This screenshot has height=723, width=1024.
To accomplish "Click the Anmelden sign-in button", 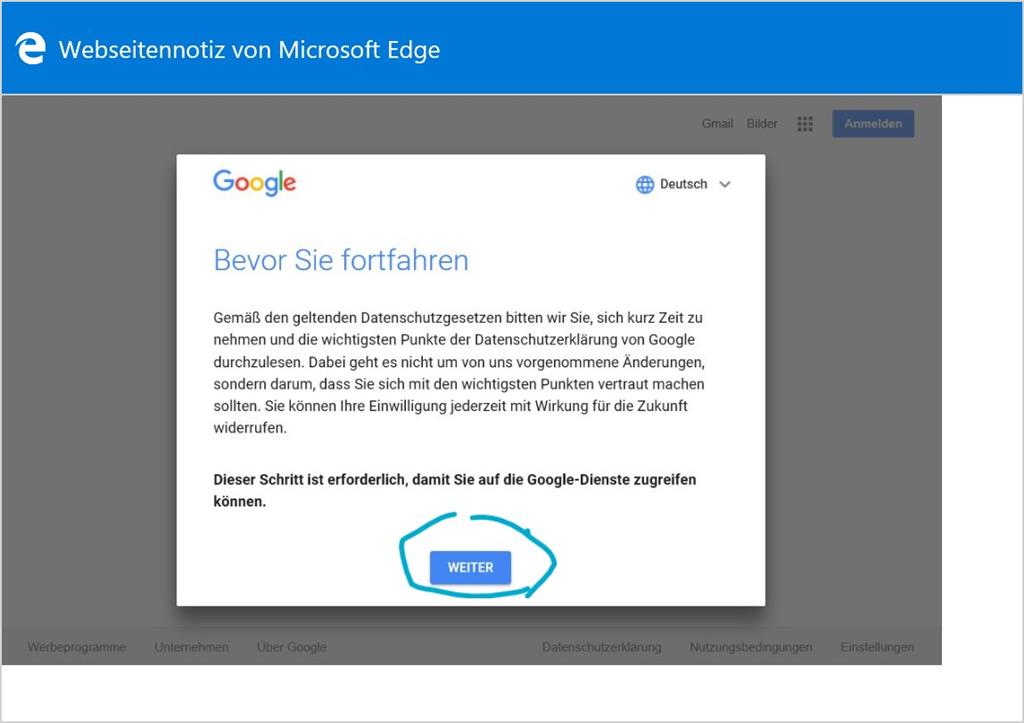I will (x=873, y=123).
